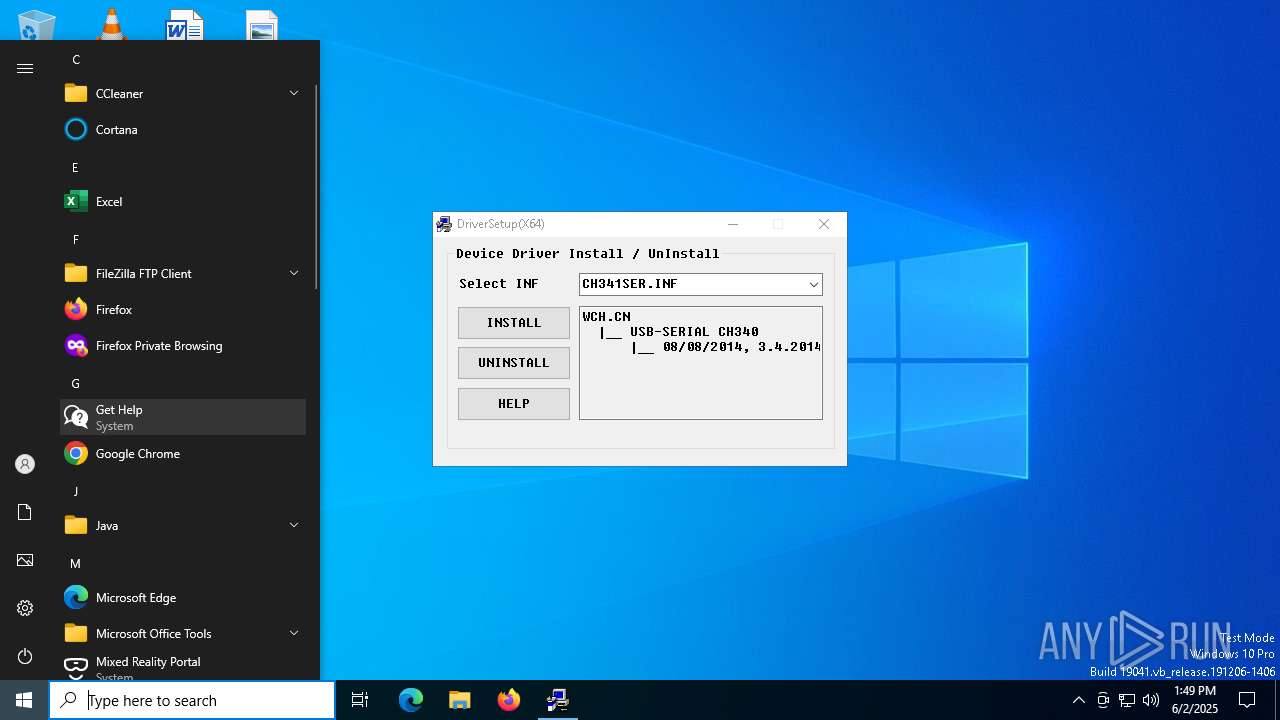Open the Word document desktop icon
The width and height of the screenshot is (1280, 720).
(185, 25)
